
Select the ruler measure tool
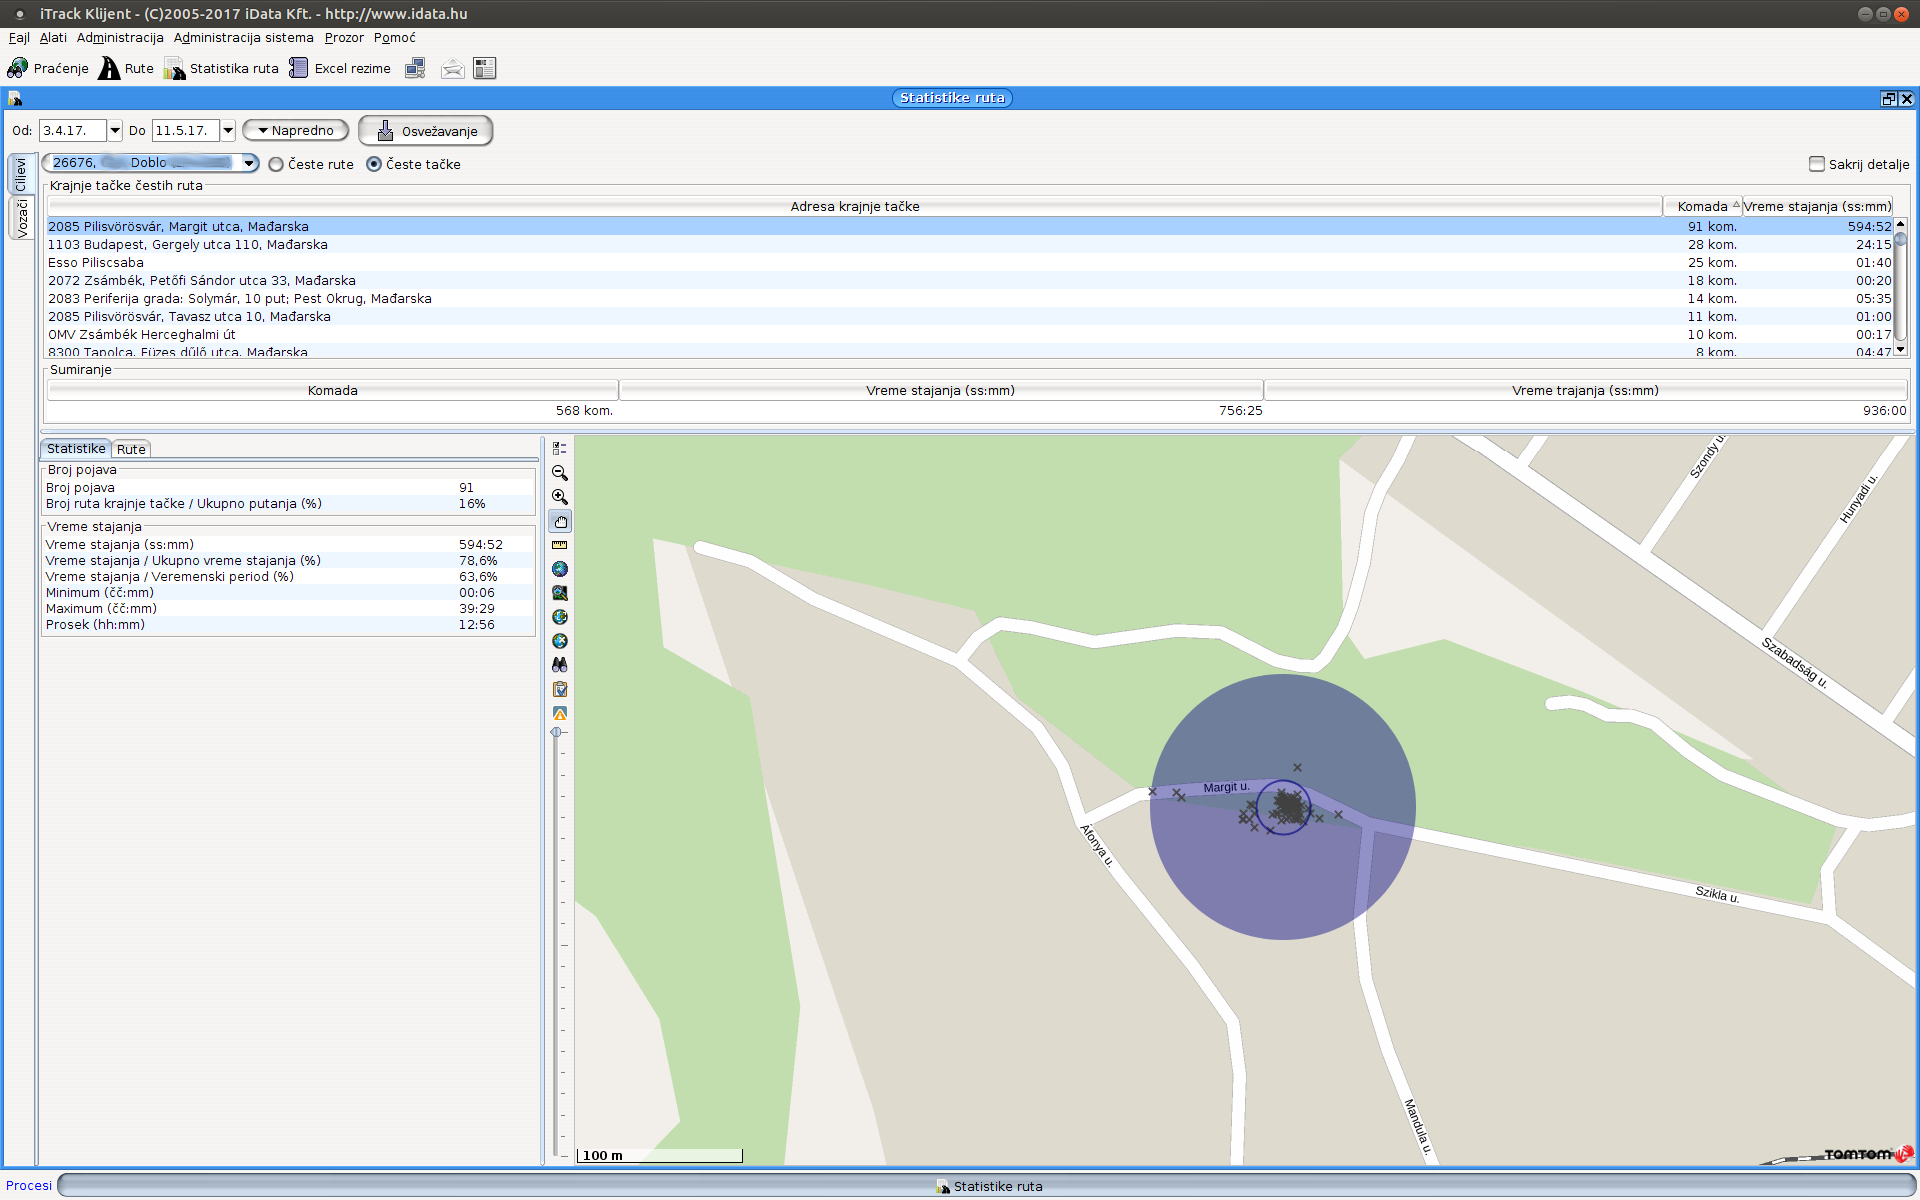[x=560, y=545]
